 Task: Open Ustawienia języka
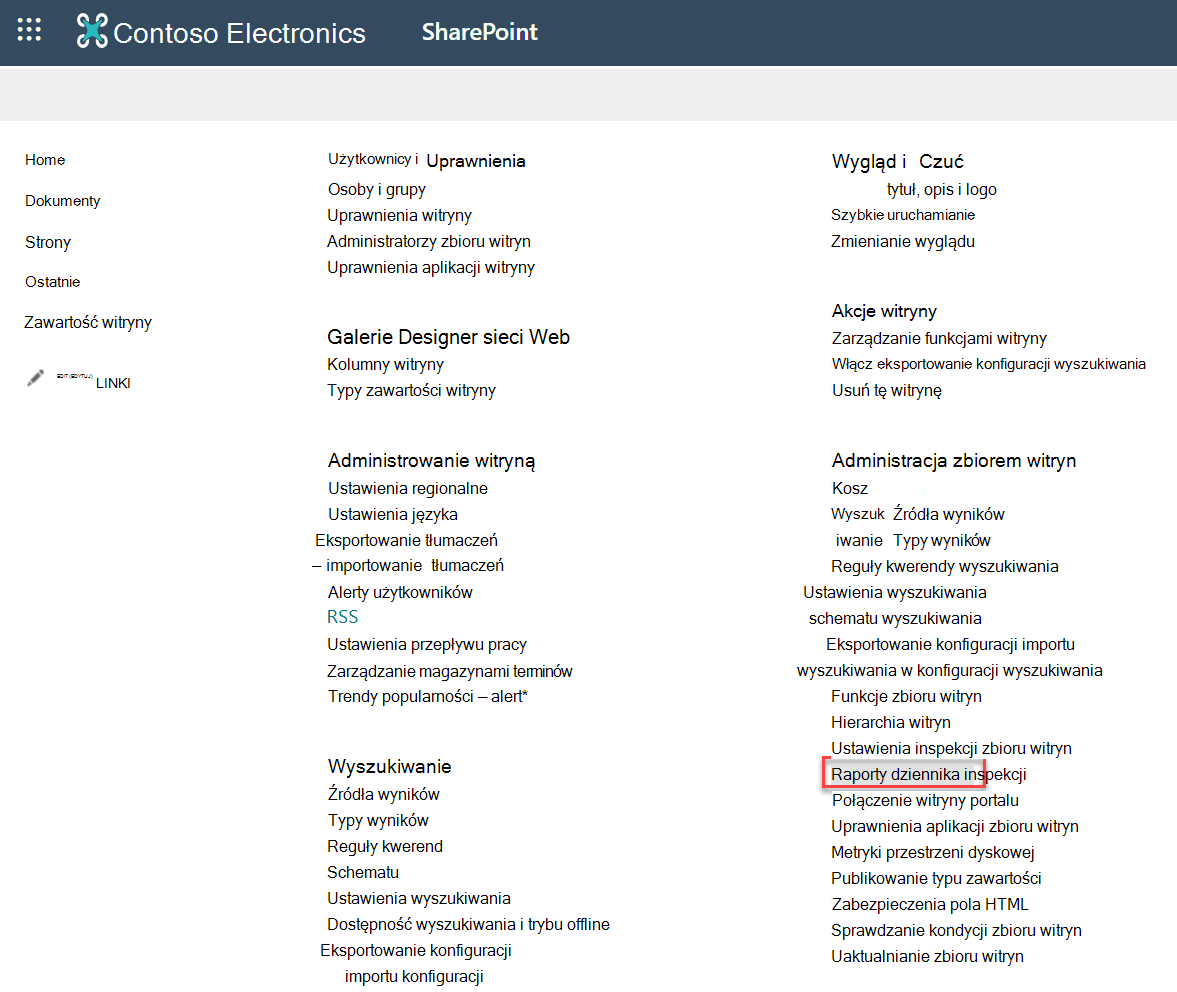coord(393,515)
